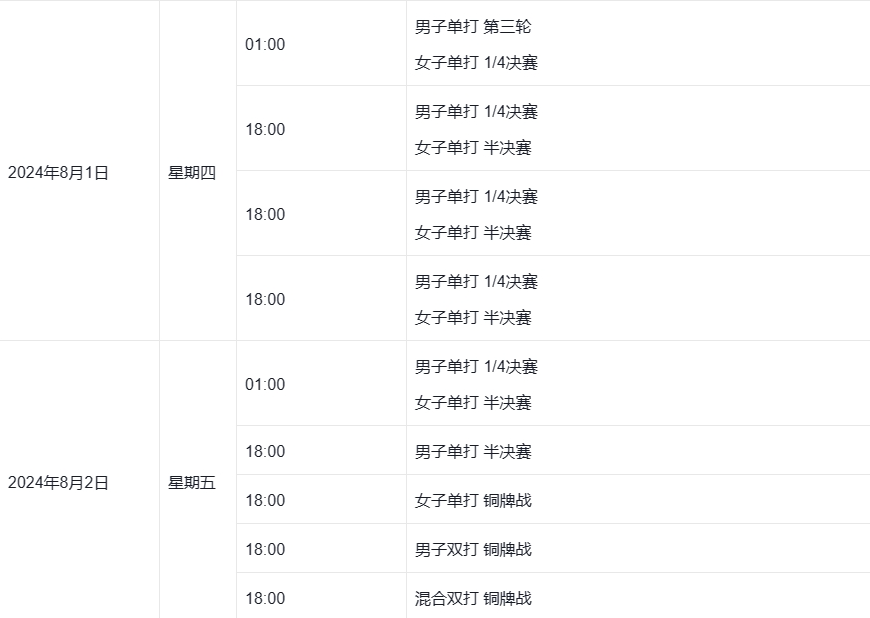
Task: Click the 18:00 time beside 男子单打 半决赛
Action: (265, 451)
